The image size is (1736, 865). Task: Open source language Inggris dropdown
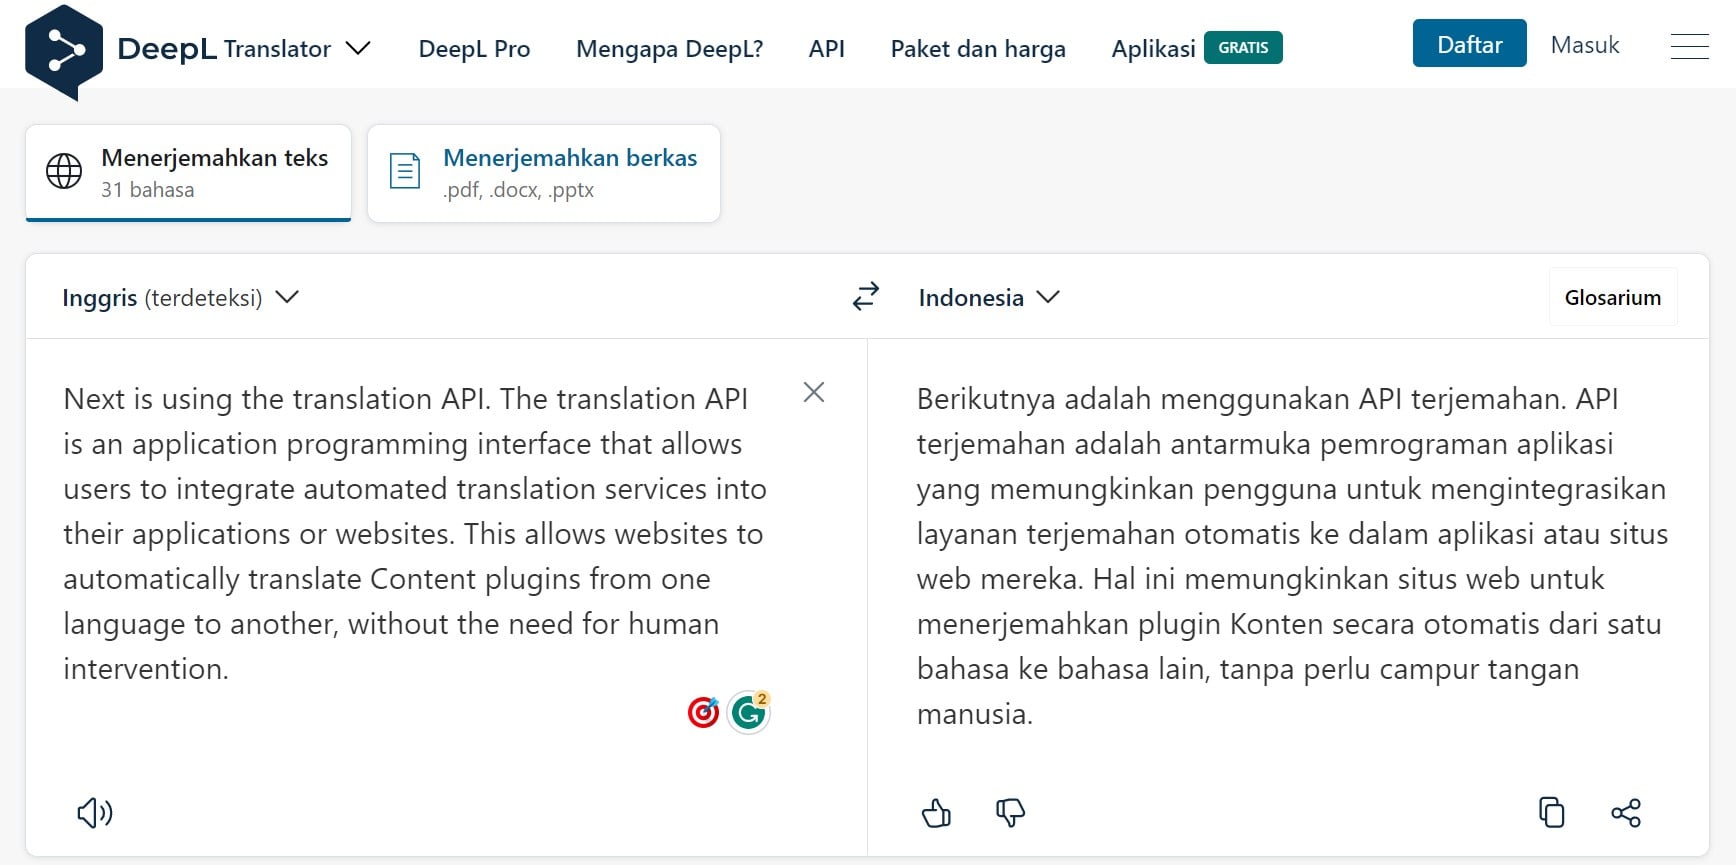pos(180,298)
